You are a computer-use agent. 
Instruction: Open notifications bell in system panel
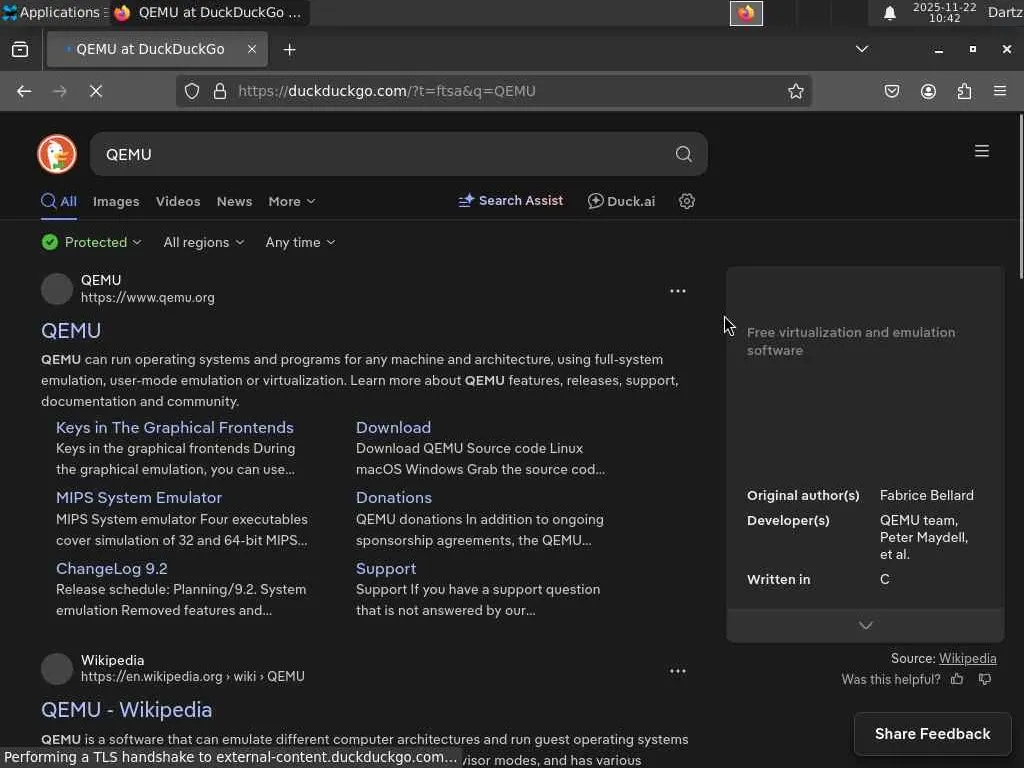point(889,13)
